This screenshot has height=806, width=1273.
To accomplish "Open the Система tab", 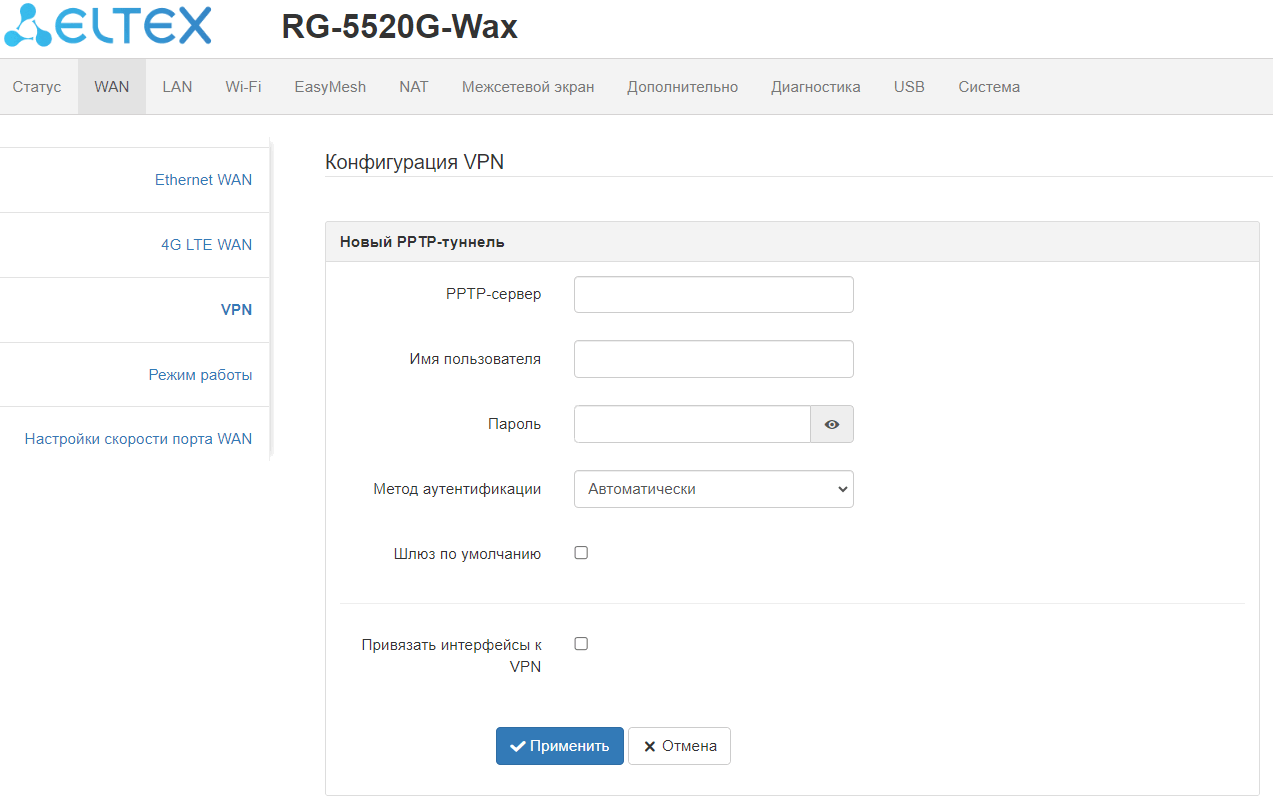I will pyautogui.click(x=989, y=87).
